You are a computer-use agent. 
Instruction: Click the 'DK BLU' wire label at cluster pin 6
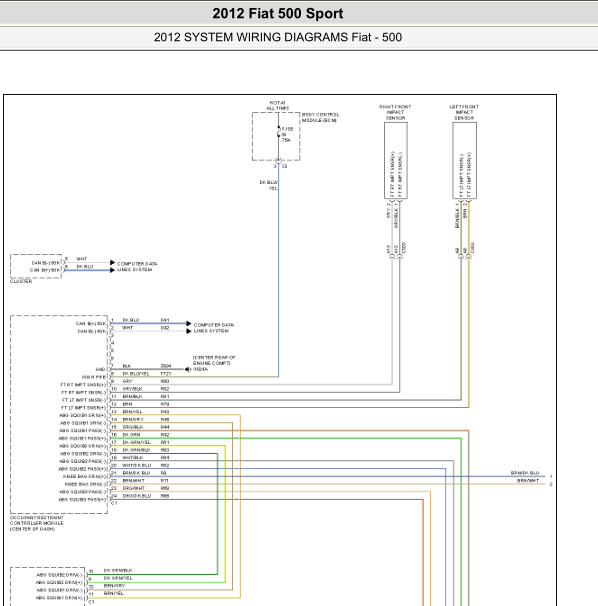click(85, 267)
